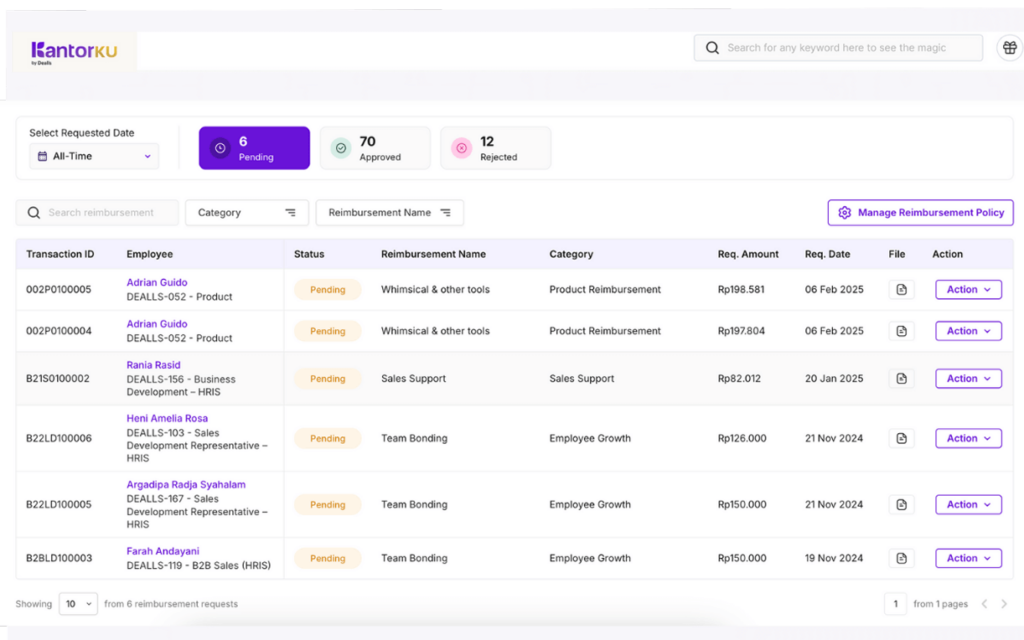Screen dimensions: 1024x640
Task: Open the Reimbursement Name filter dropdown
Action: pyautogui.click(x=389, y=212)
